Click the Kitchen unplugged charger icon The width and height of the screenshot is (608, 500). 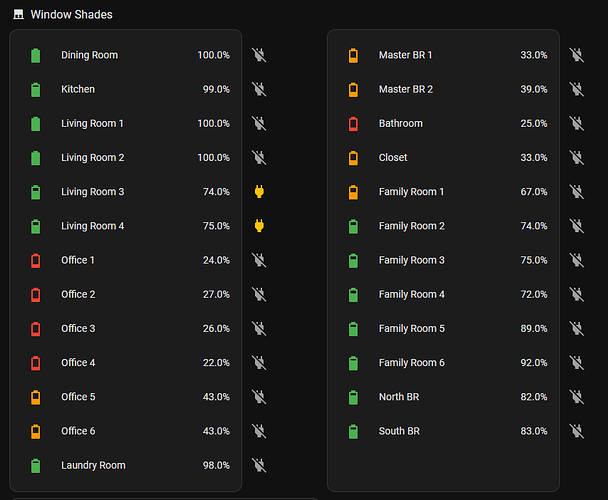coord(258,89)
